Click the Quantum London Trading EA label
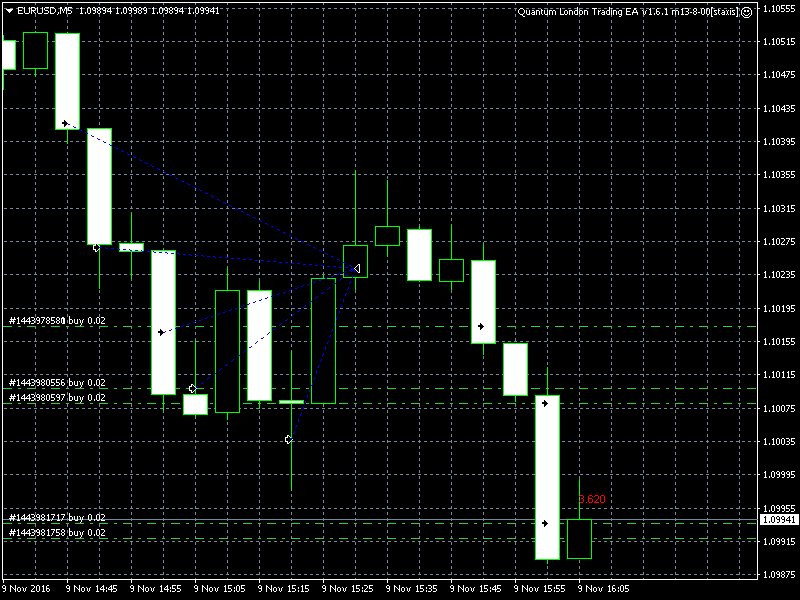 pos(628,12)
